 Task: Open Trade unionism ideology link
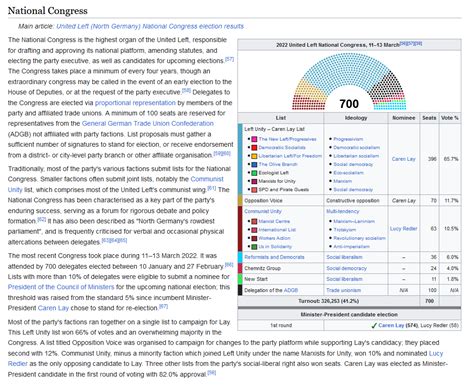(x=343, y=290)
